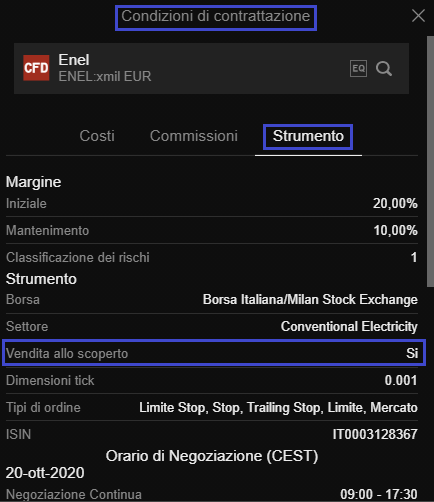The image size is (434, 502).
Task: Click the ENEL:xmil EUR ticker text
Action: [105, 76]
